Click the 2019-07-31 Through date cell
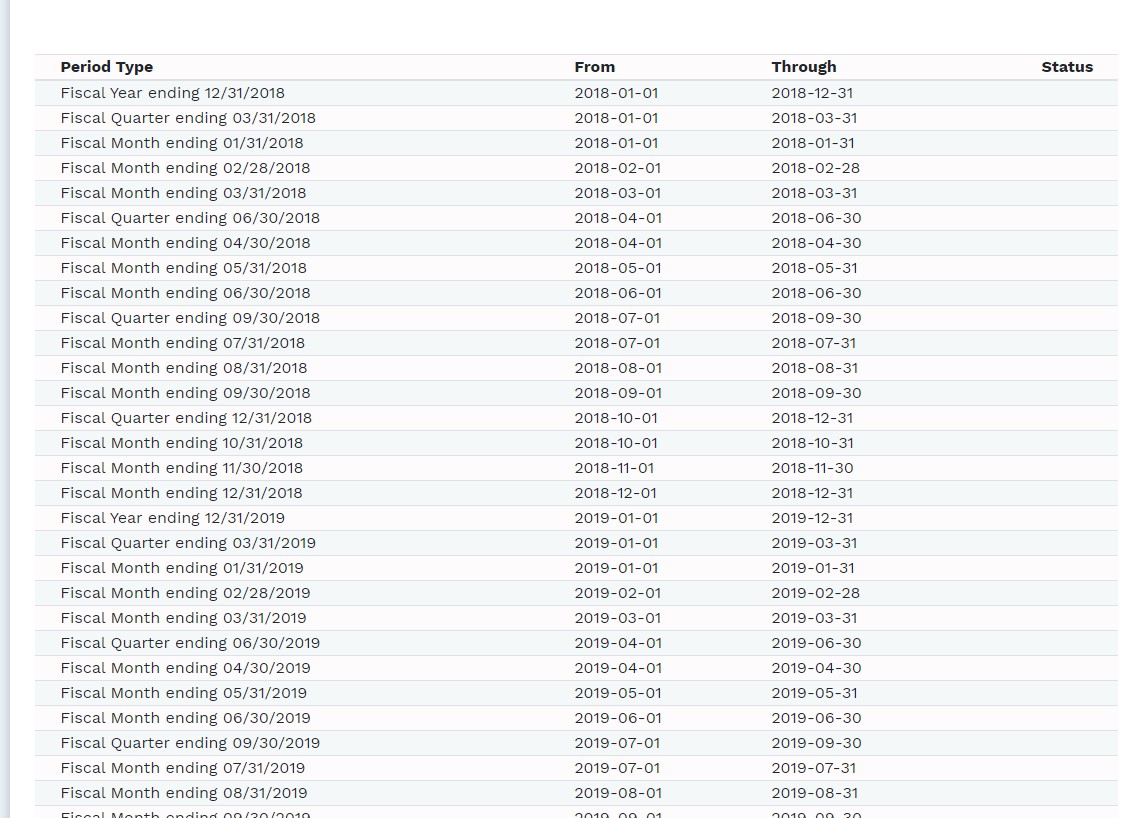Viewport: 1141px width, 818px height. pos(813,768)
